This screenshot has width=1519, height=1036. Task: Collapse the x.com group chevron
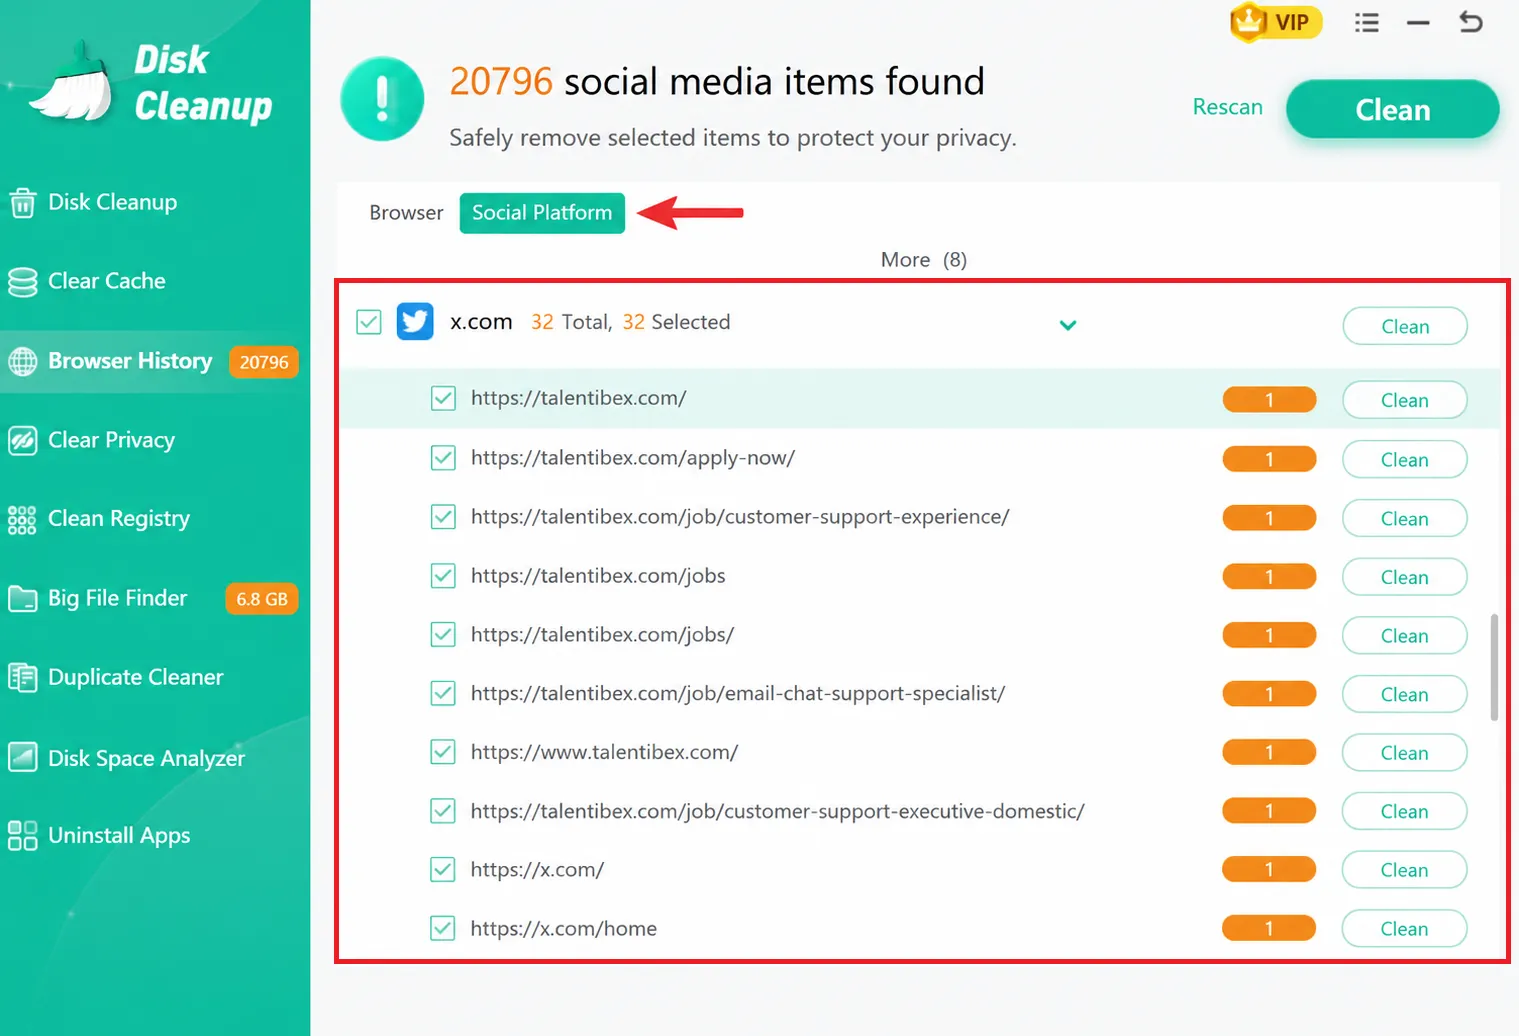(x=1068, y=325)
